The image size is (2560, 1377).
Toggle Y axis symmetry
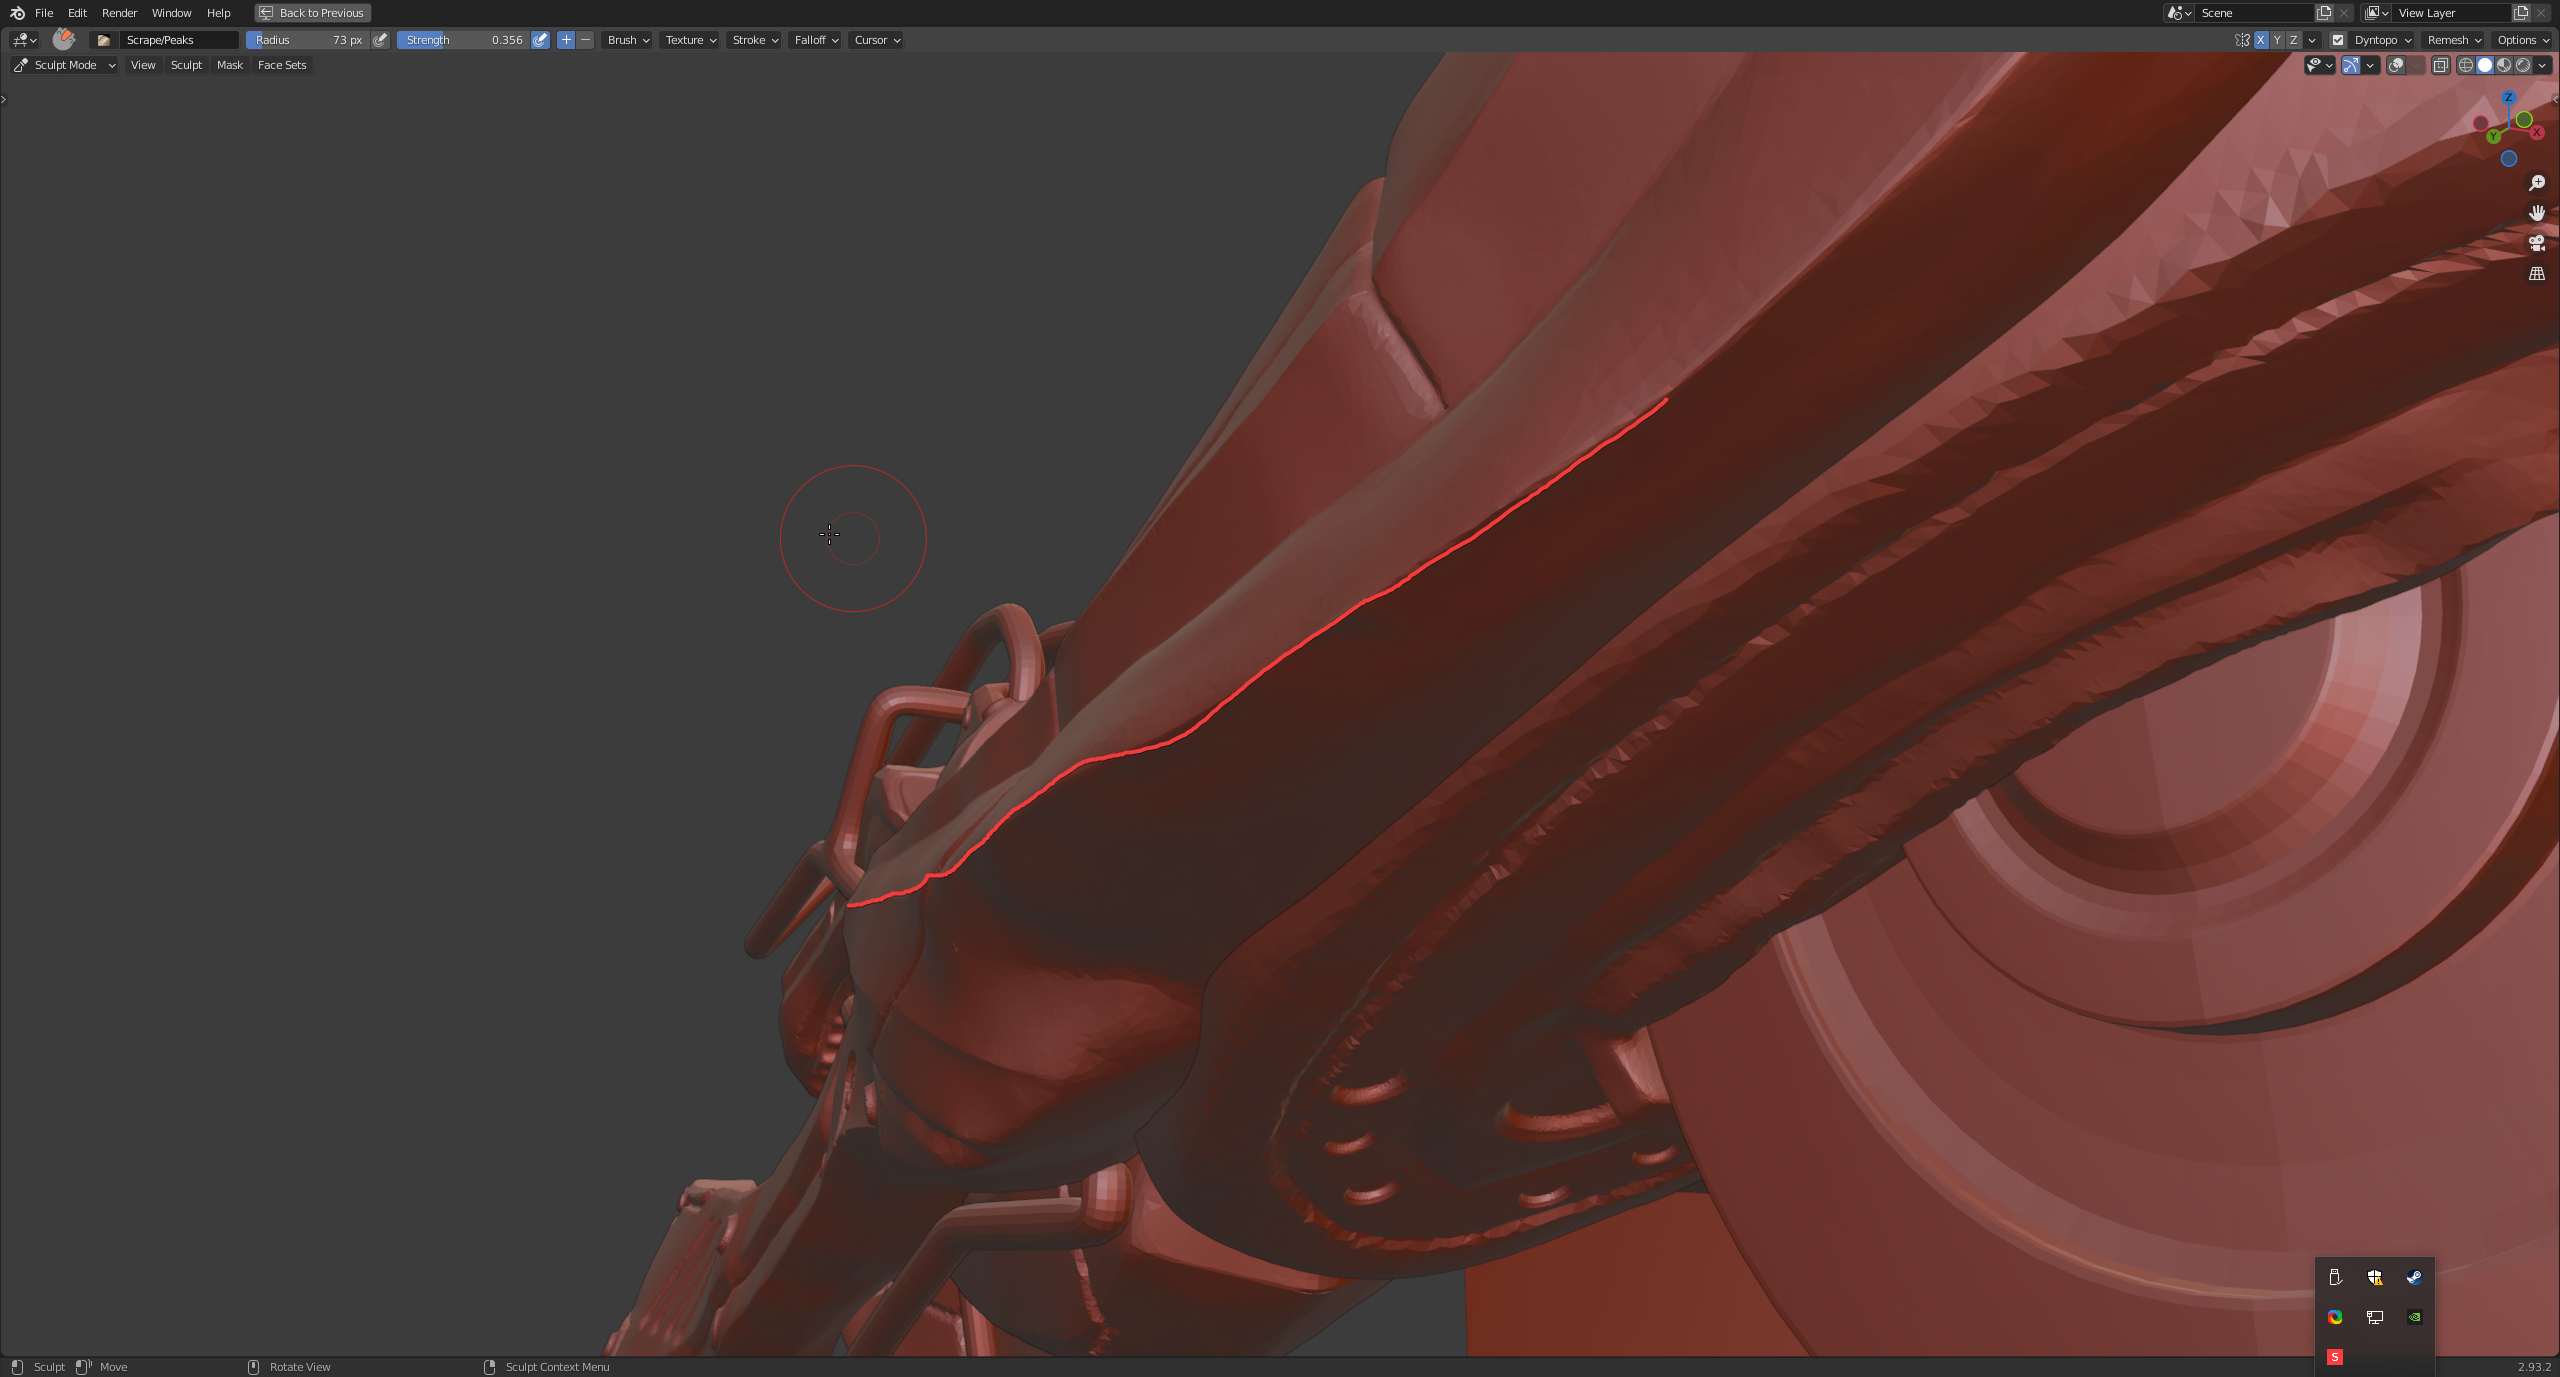tap(2277, 40)
